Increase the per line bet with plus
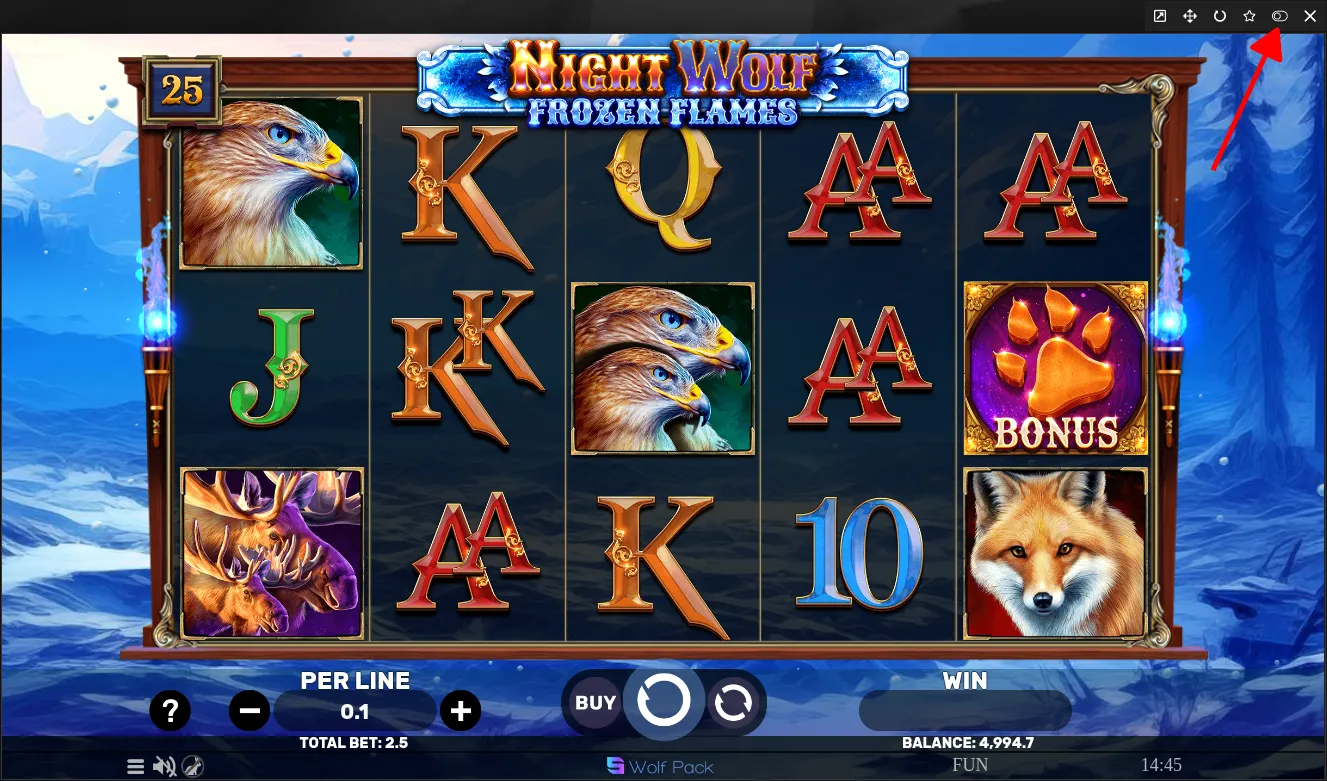The height and width of the screenshot is (781, 1327). [x=460, y=711]
